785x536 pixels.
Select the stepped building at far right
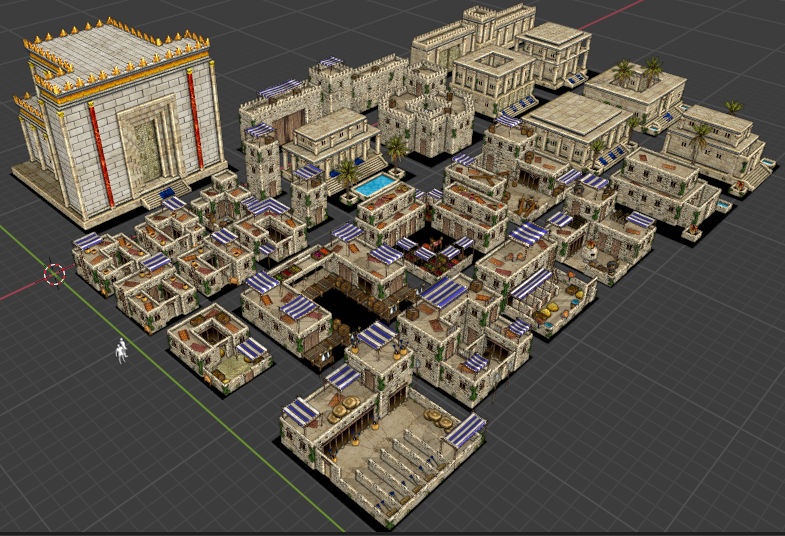click(x=715, y=140)
